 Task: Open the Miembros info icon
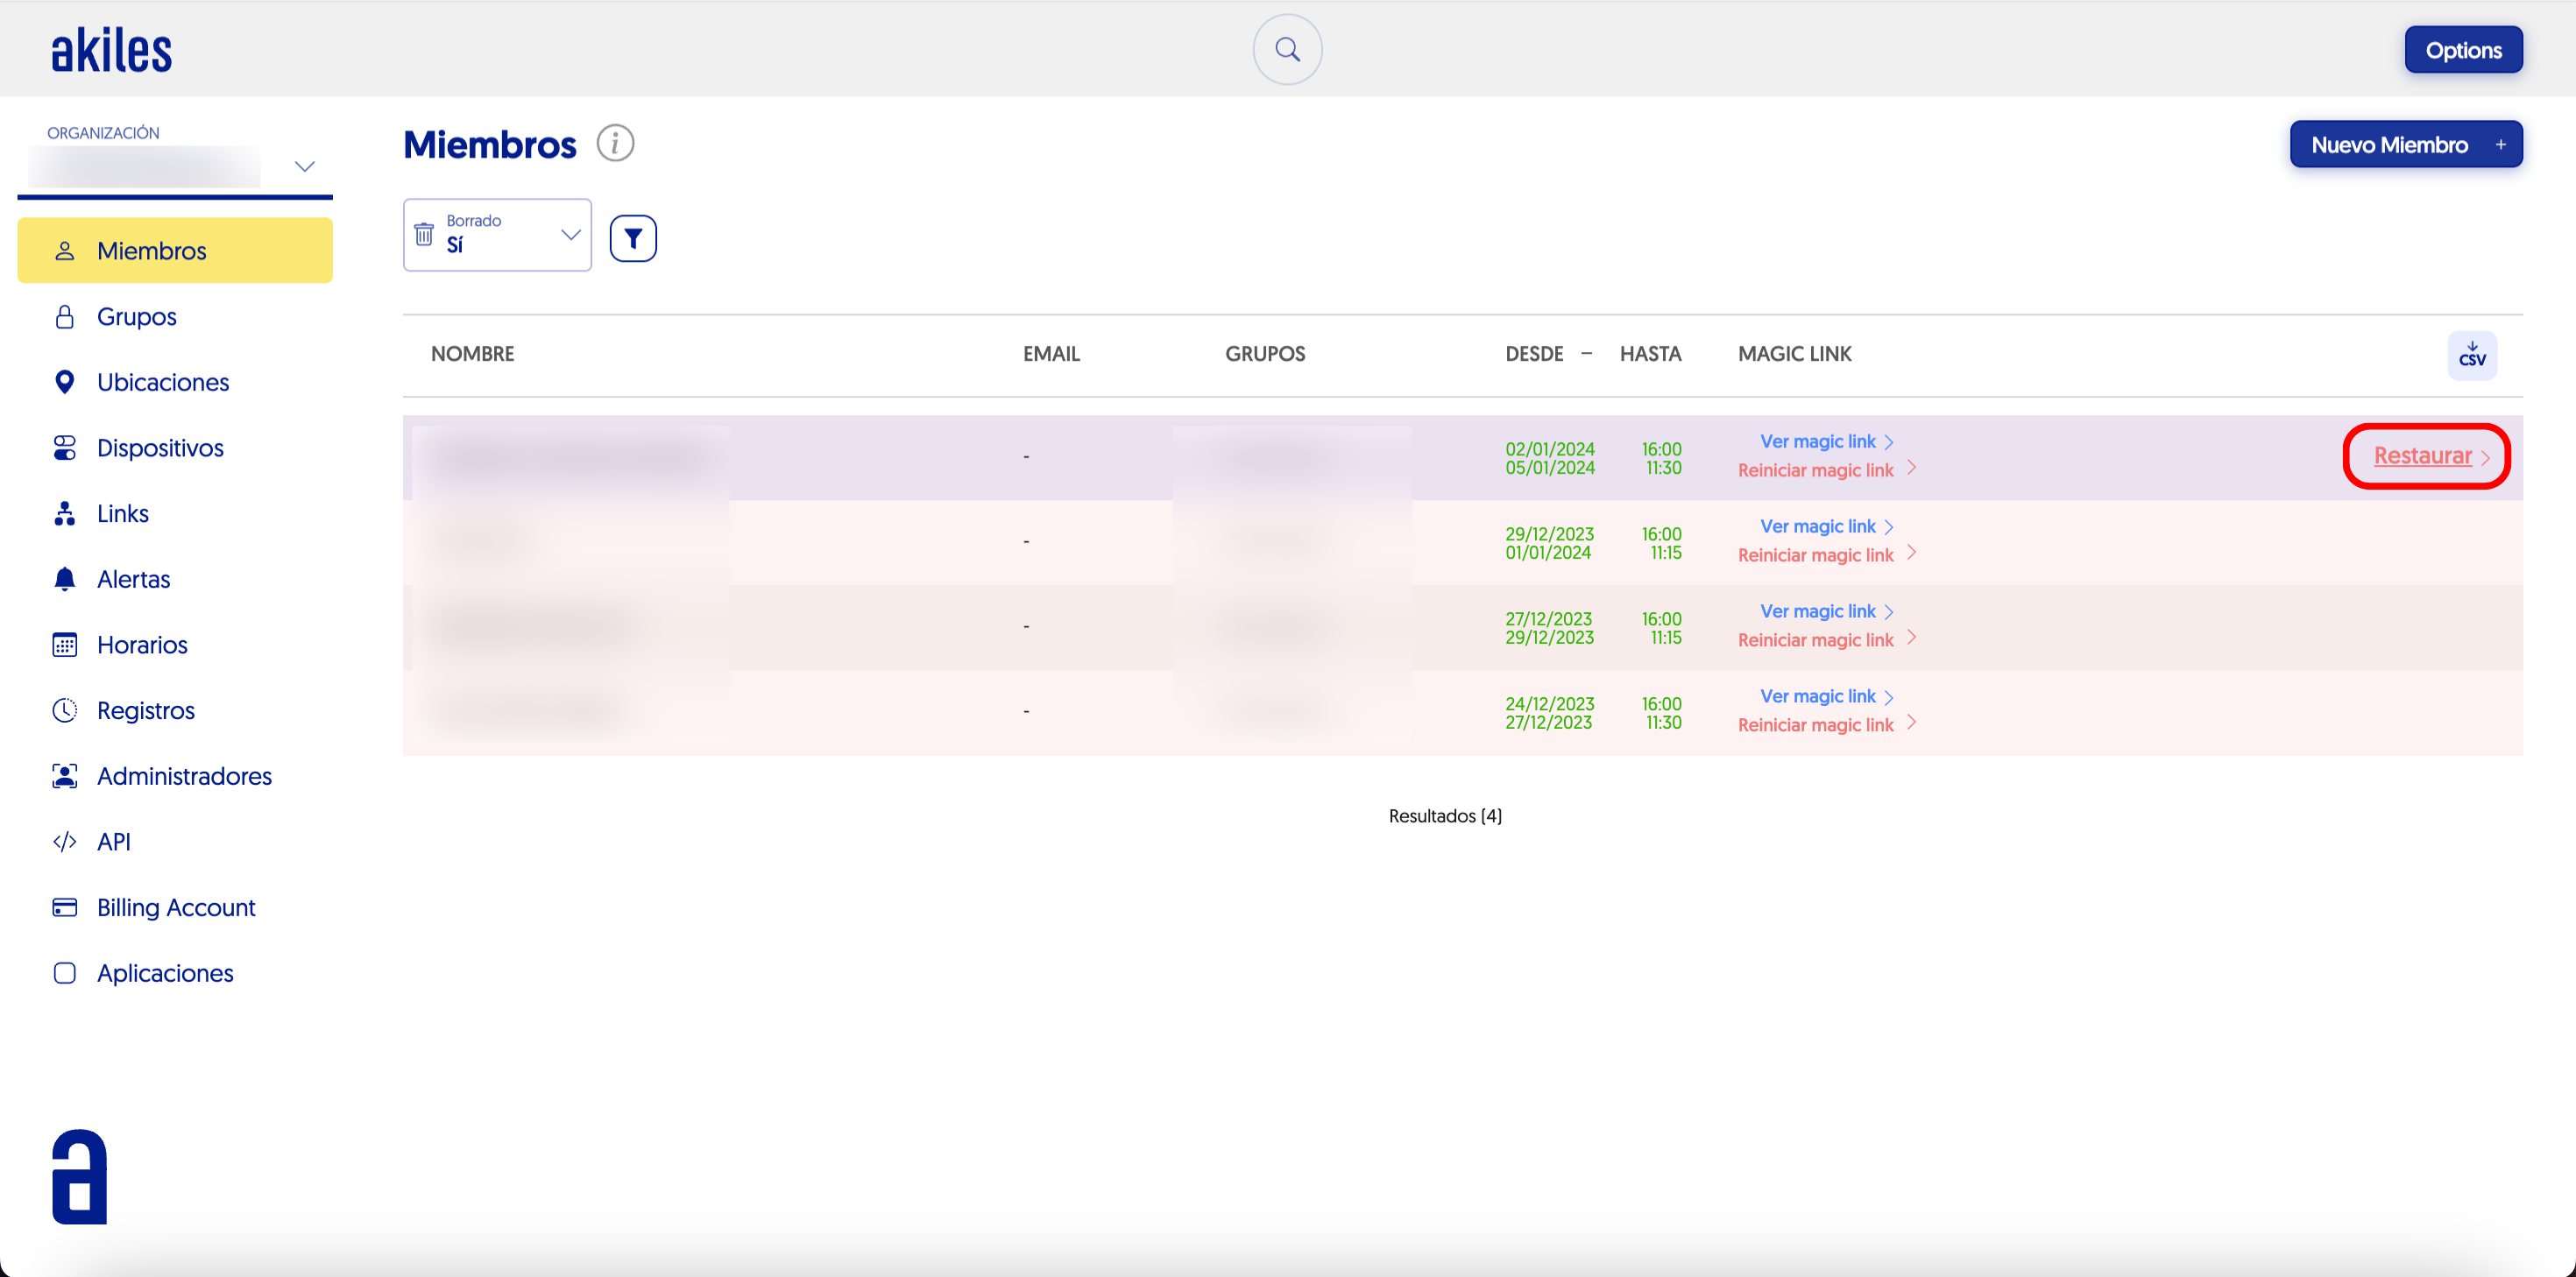[615, 144]
